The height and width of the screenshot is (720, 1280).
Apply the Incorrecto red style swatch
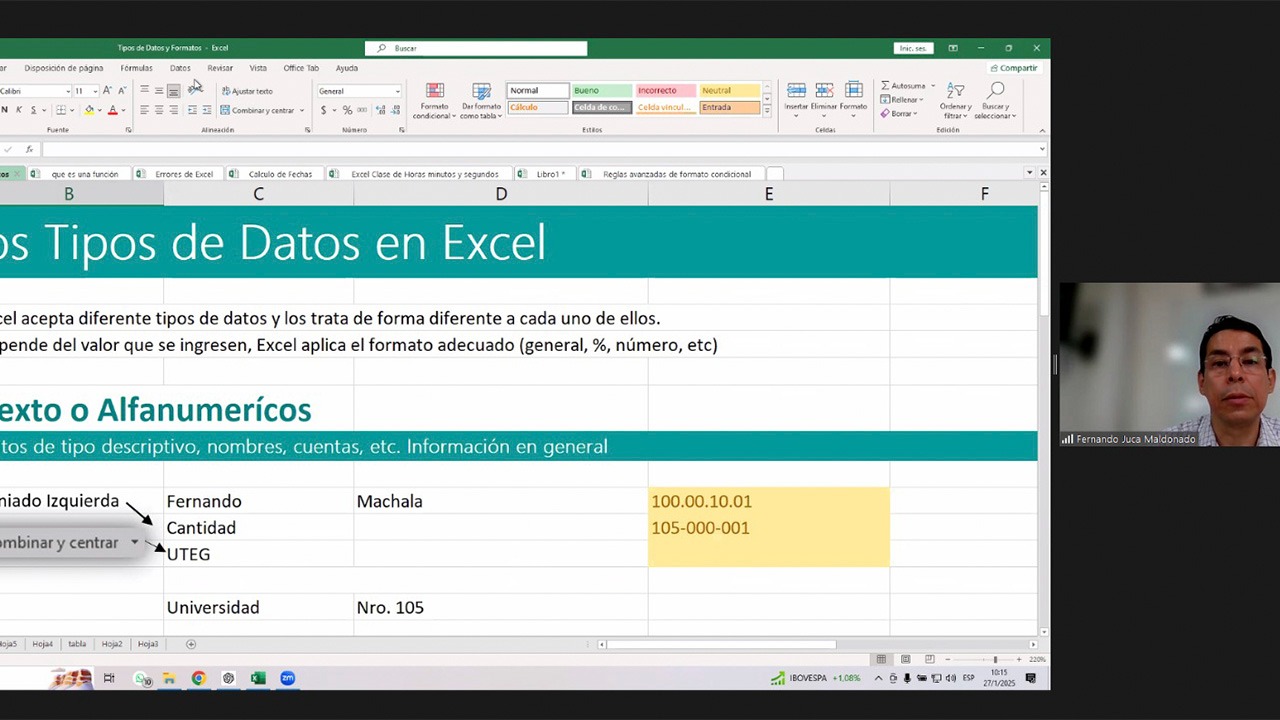(x=665, y=91)
